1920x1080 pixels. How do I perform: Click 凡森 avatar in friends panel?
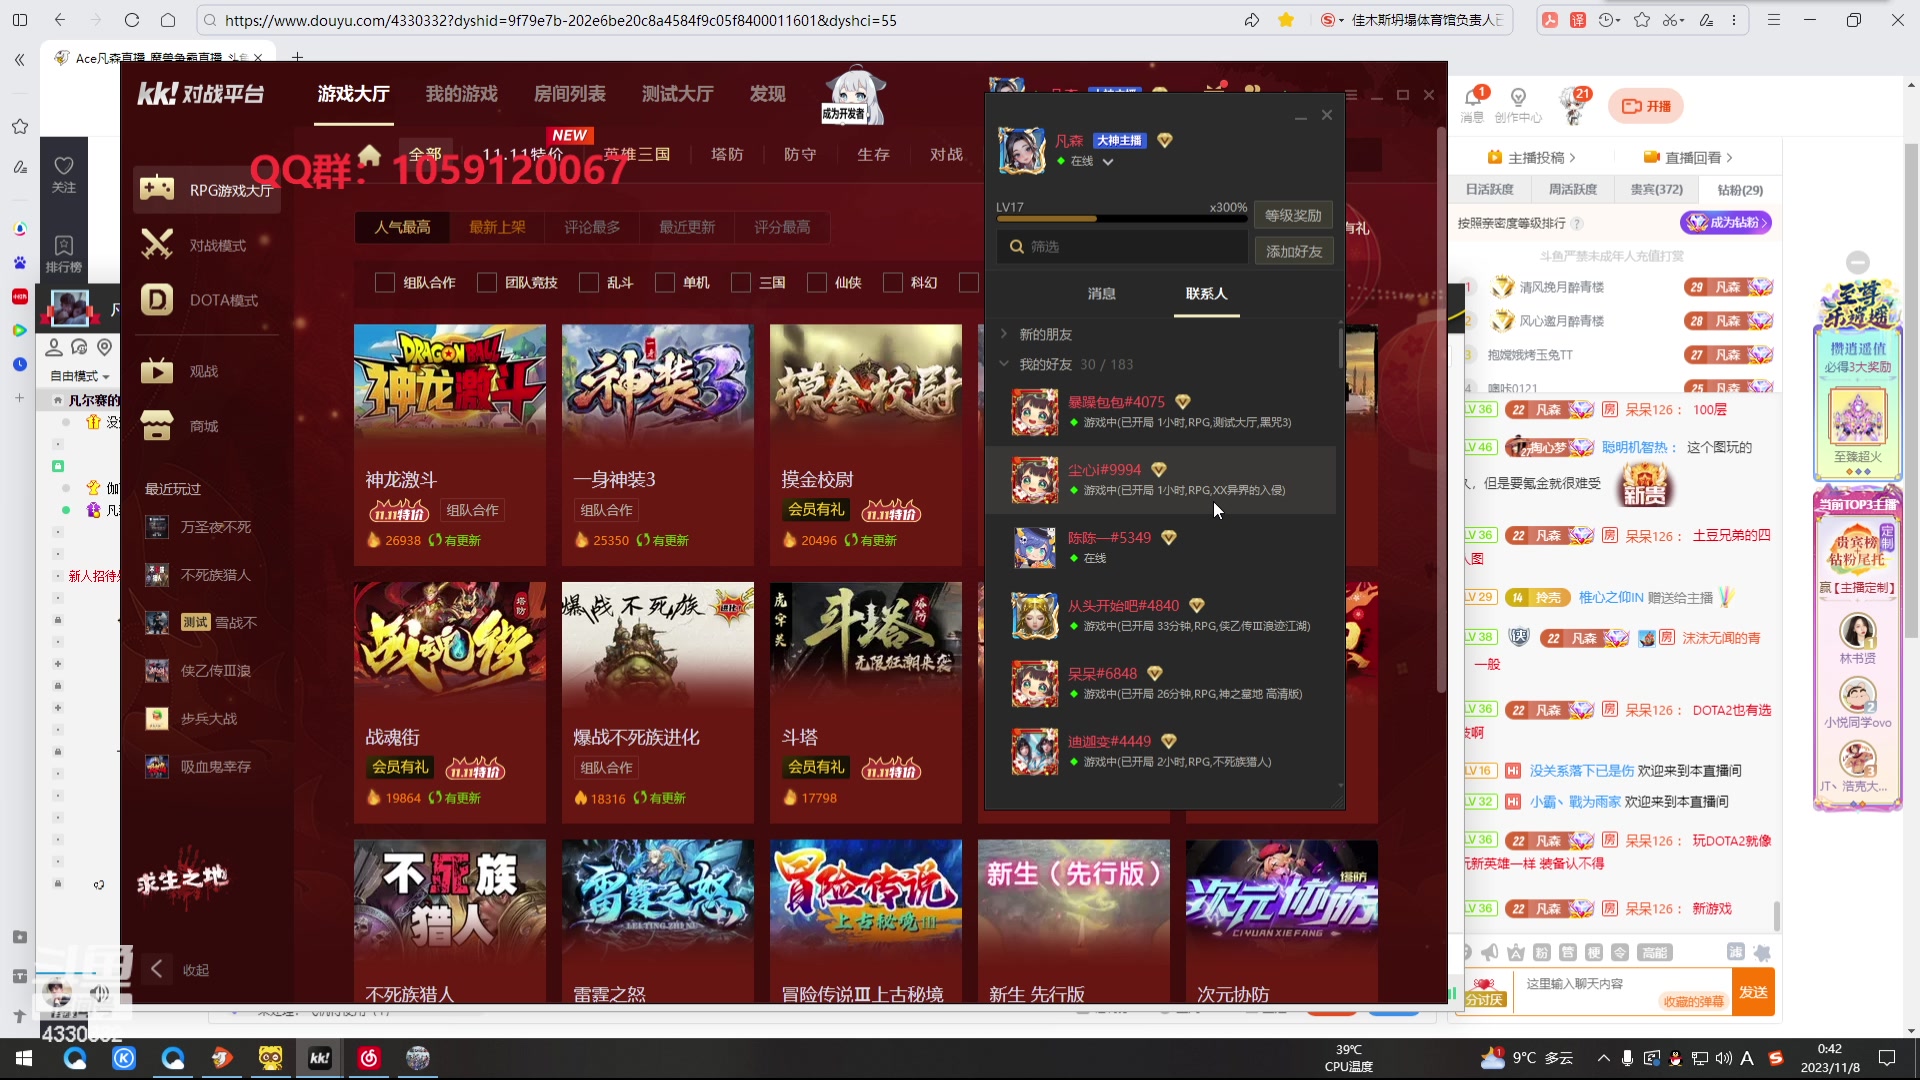tap(1022, 150)
